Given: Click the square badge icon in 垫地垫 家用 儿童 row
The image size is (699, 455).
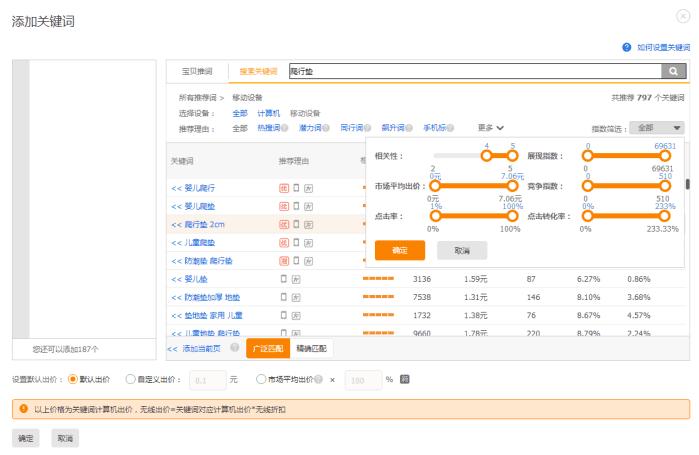Looking at the screenshot, I should point(296,316).
